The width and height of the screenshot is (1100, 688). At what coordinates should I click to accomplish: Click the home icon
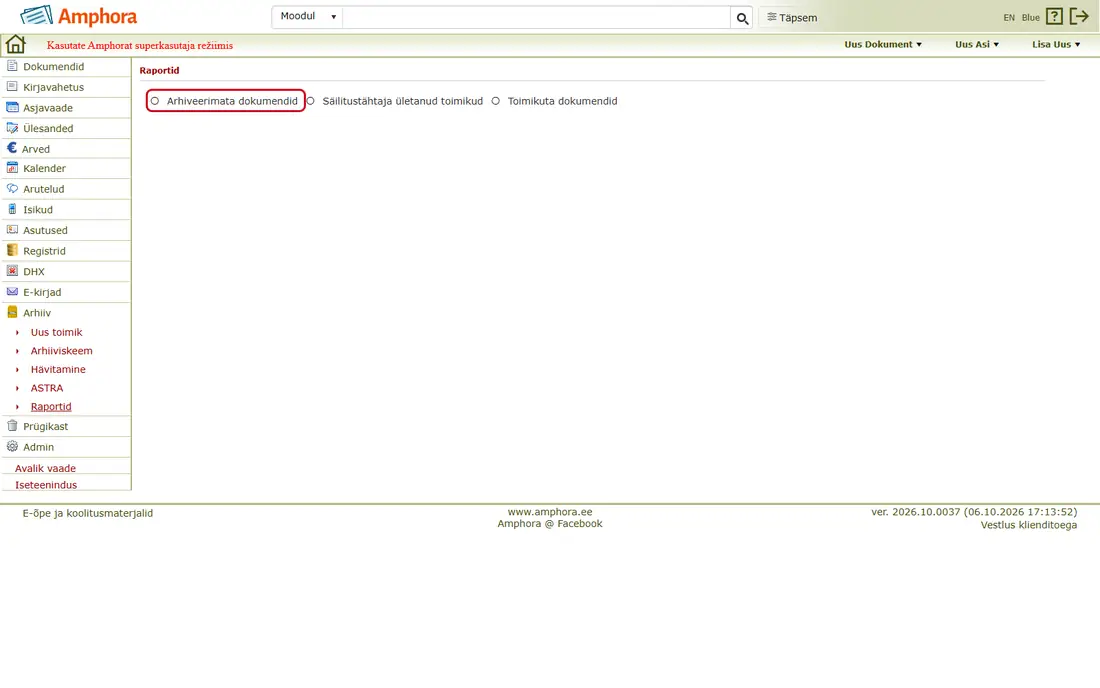15,44
